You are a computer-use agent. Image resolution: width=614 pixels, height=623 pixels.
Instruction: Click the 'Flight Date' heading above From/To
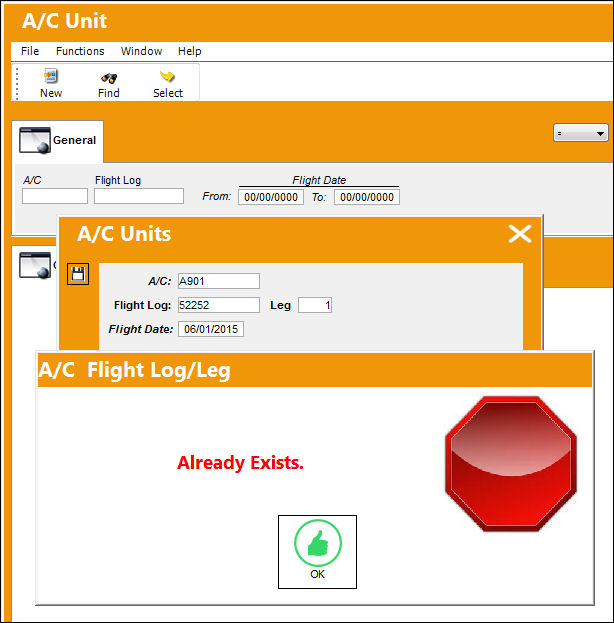(319, 180)
